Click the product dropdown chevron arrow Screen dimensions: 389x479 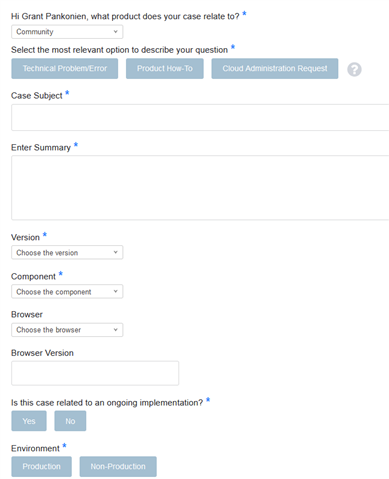click(115, 32)
